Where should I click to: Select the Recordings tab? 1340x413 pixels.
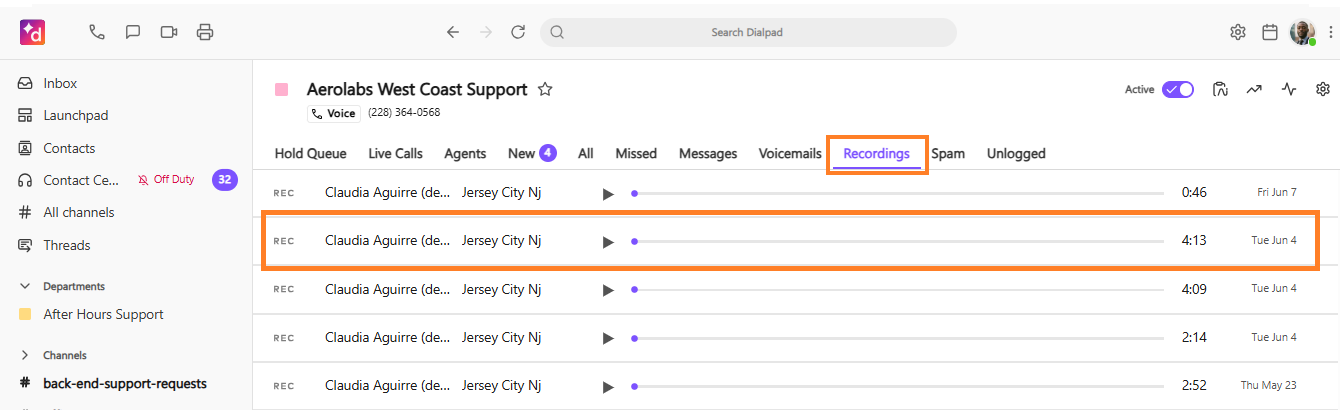[x=877, y=153]
